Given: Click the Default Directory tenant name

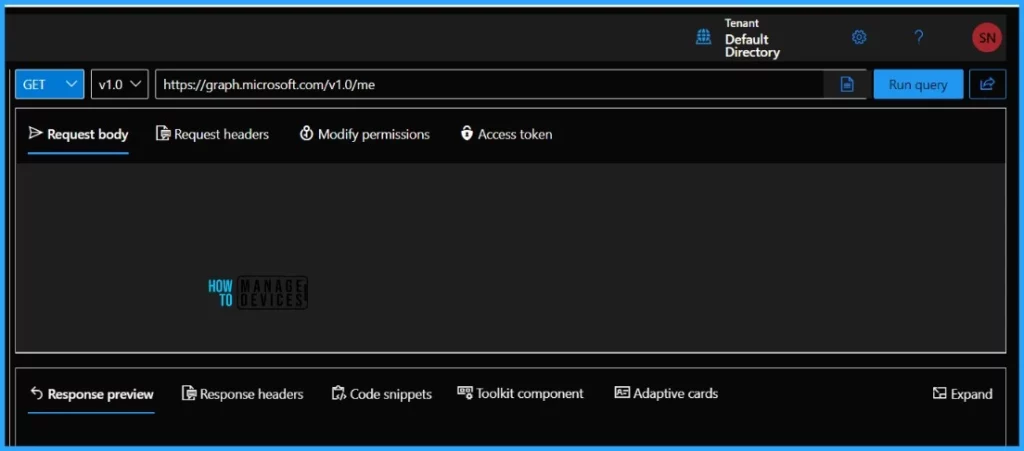Looking at the screenshot, I should [752, 46].
